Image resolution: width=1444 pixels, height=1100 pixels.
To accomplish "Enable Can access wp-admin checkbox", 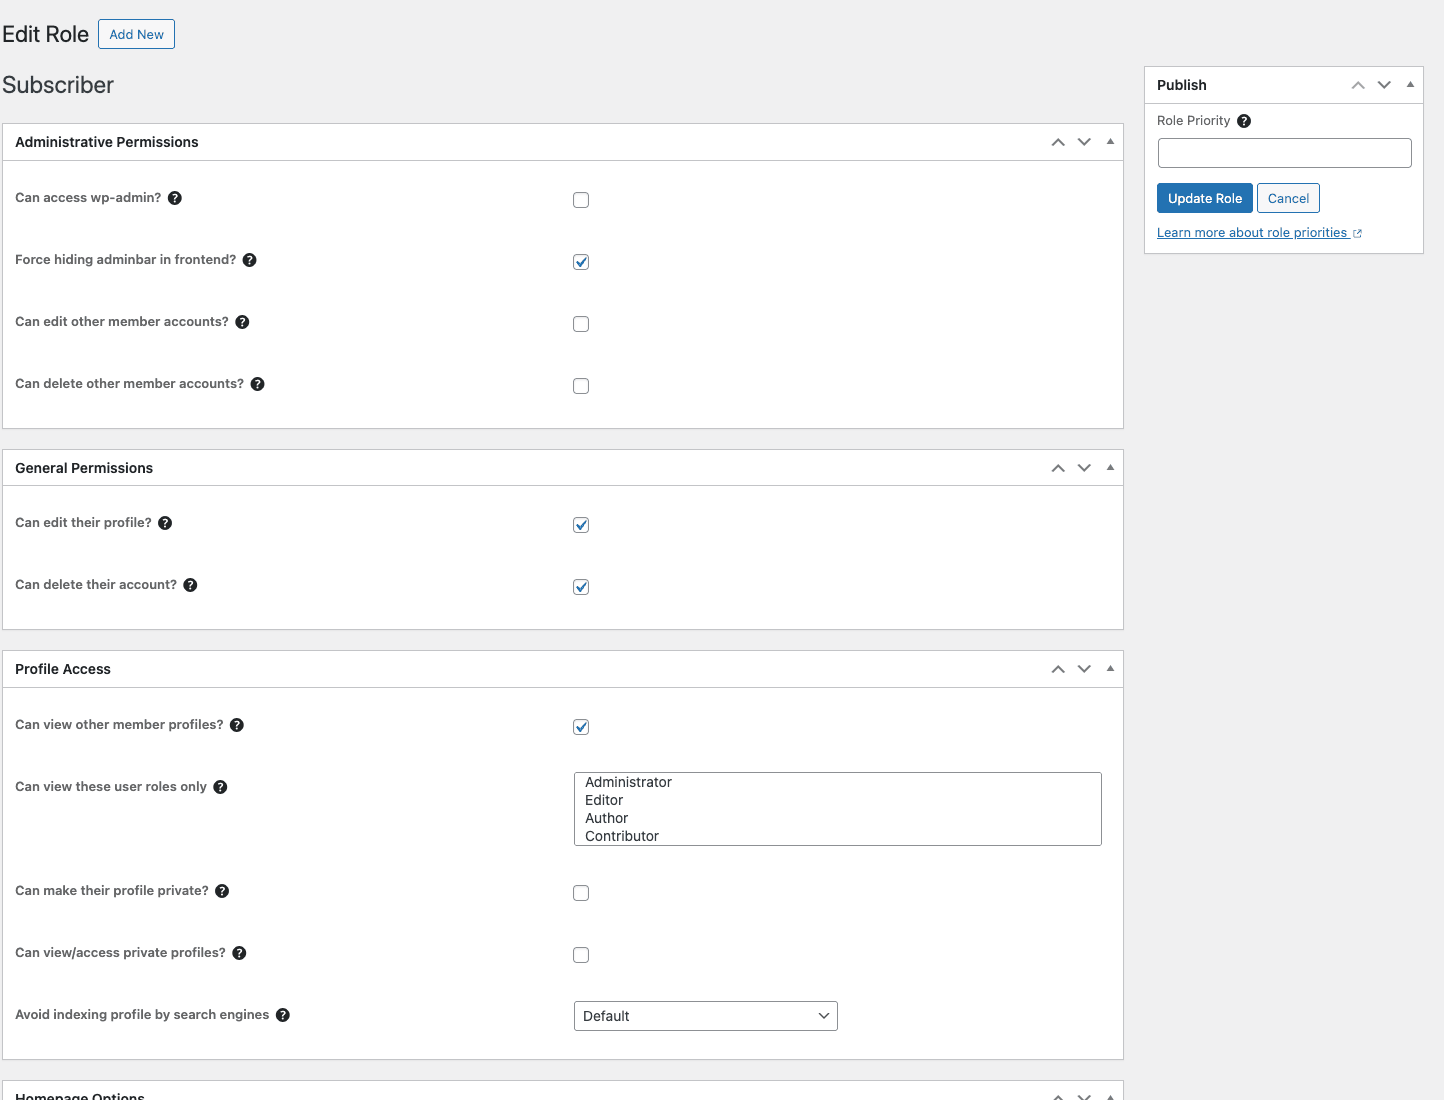I will (581, 200).
